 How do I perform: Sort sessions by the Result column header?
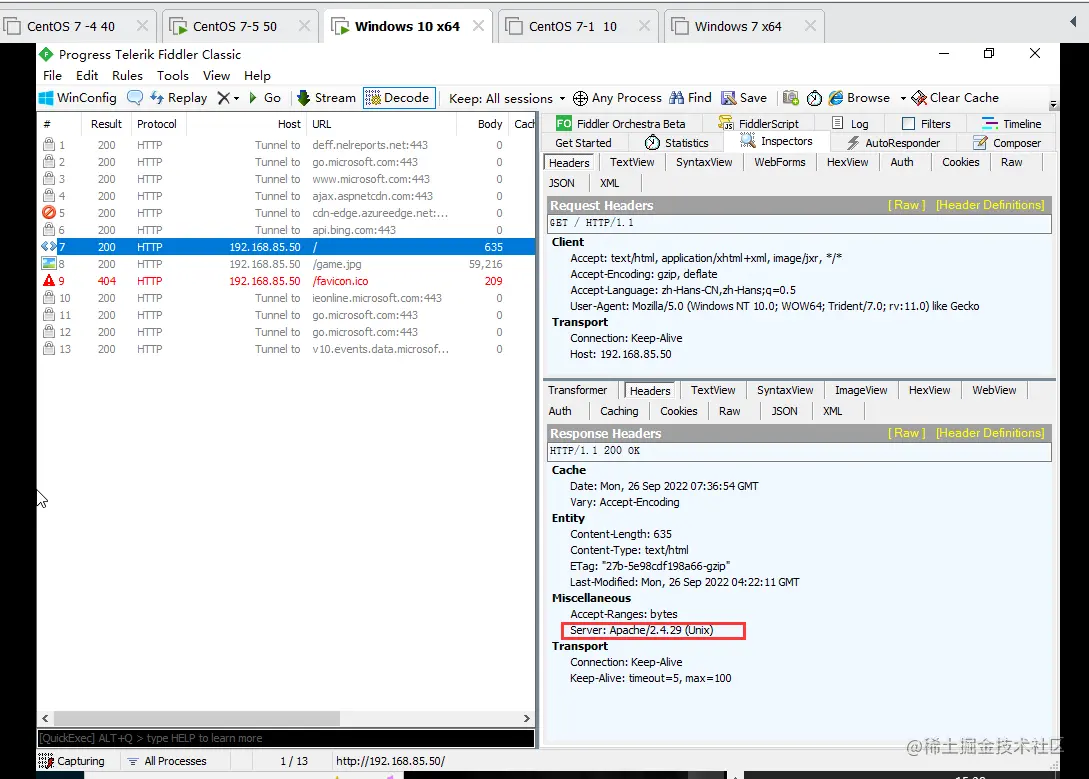(x=106, y=124)
